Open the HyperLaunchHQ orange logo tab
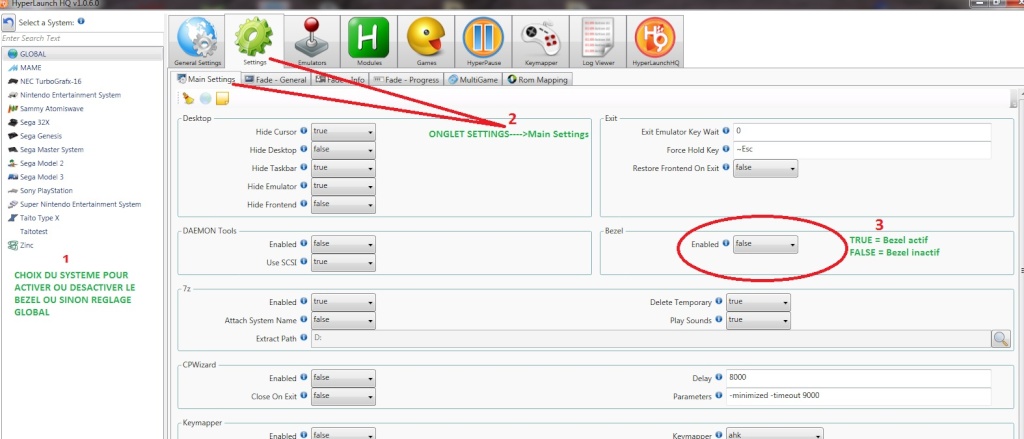 coord(654,42)
